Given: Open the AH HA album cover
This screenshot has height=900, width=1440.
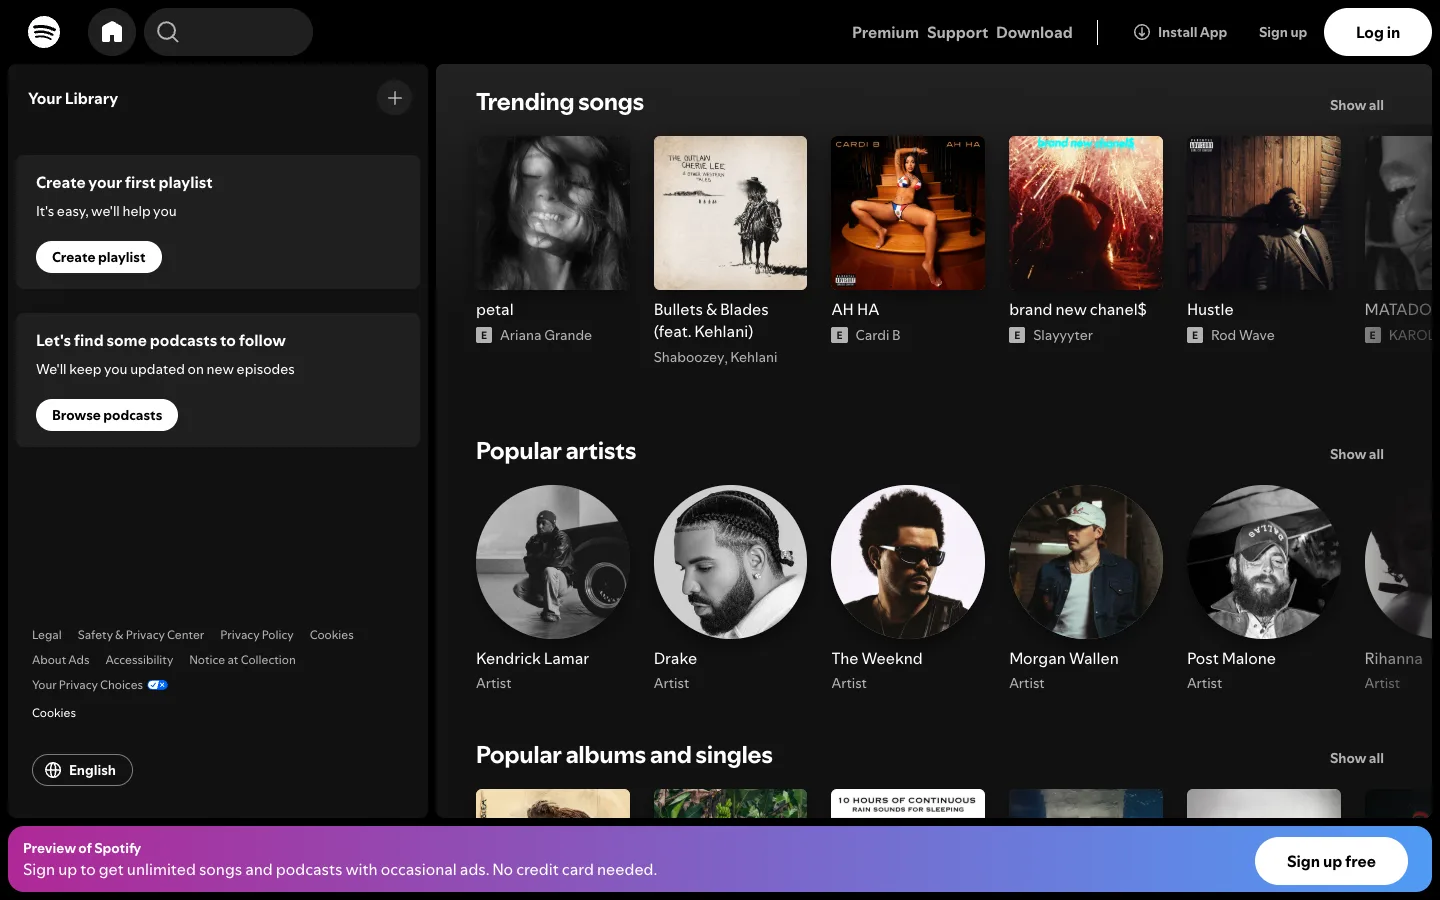Looking at the screenshot, I should [x=908, y=213].
